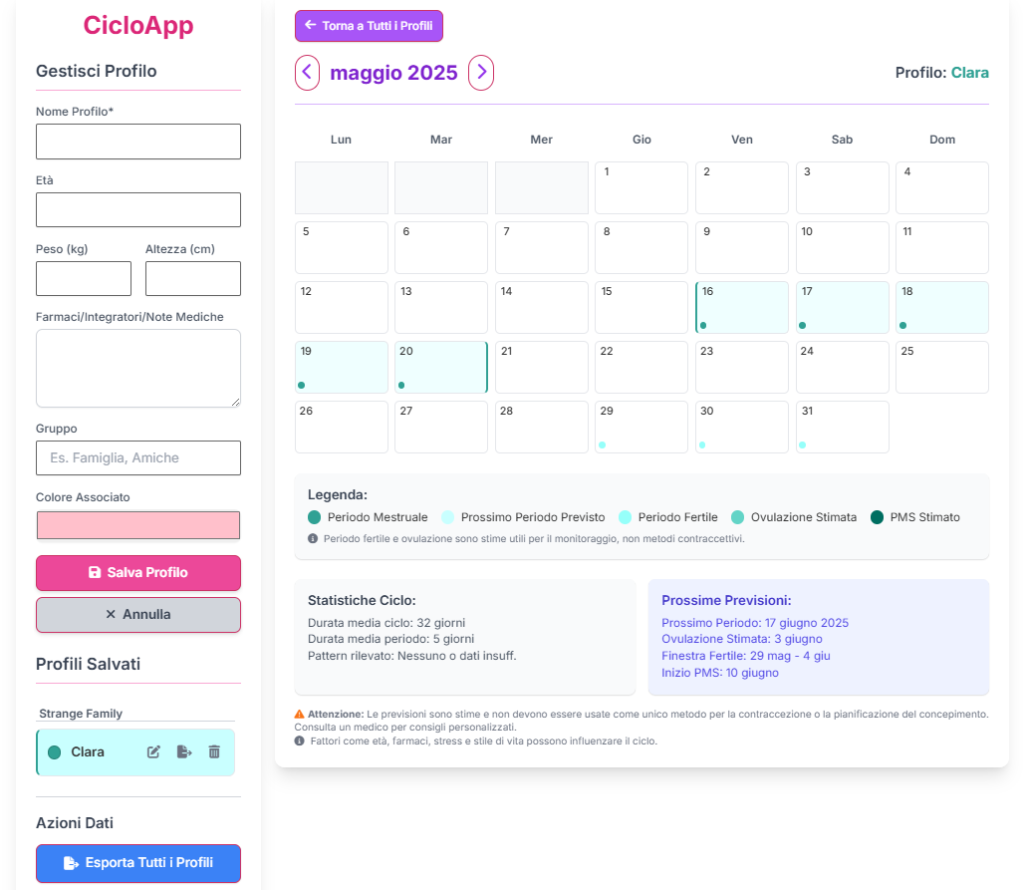Click the Gruppo field with Famiglia placeholder
The image size is (1024, 890).
(x=138, y=458)
